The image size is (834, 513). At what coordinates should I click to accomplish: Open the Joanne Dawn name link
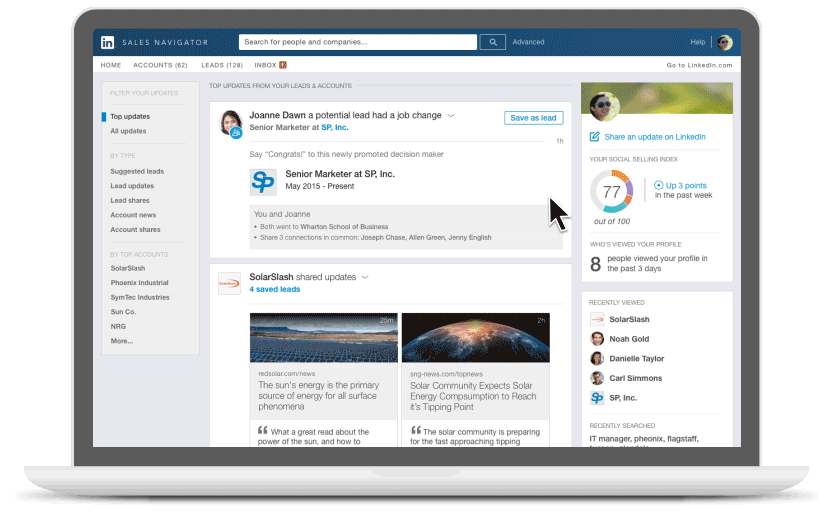[x=278, y=115]
